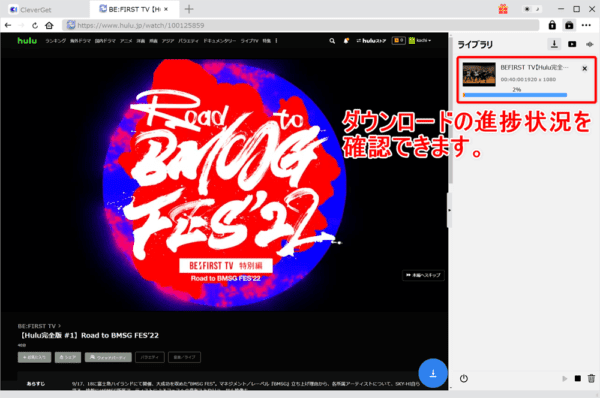
Task: Resume all downloads with play icon
Action: [564, 378]
